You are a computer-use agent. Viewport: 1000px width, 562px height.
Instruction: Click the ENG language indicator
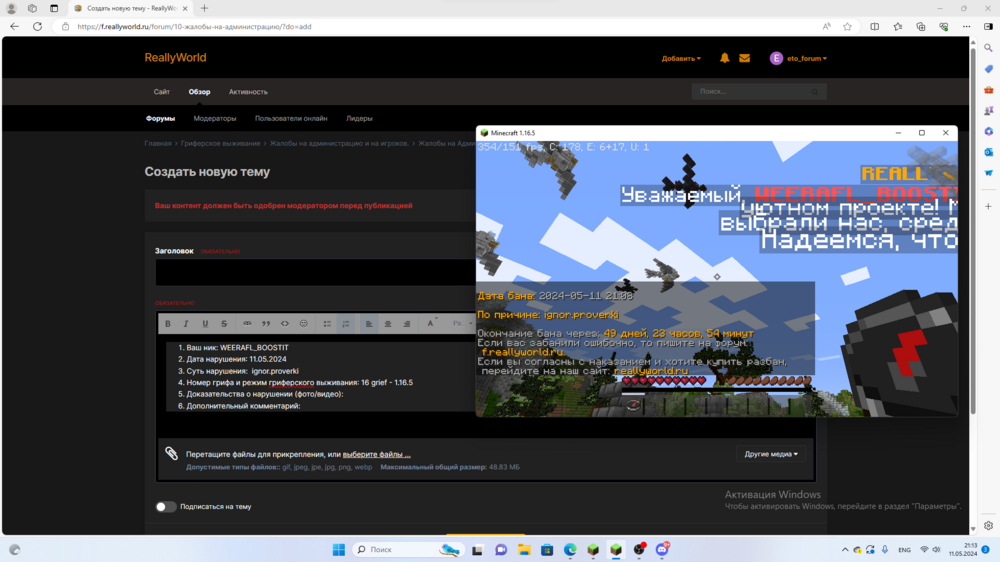tap(904, 550)
